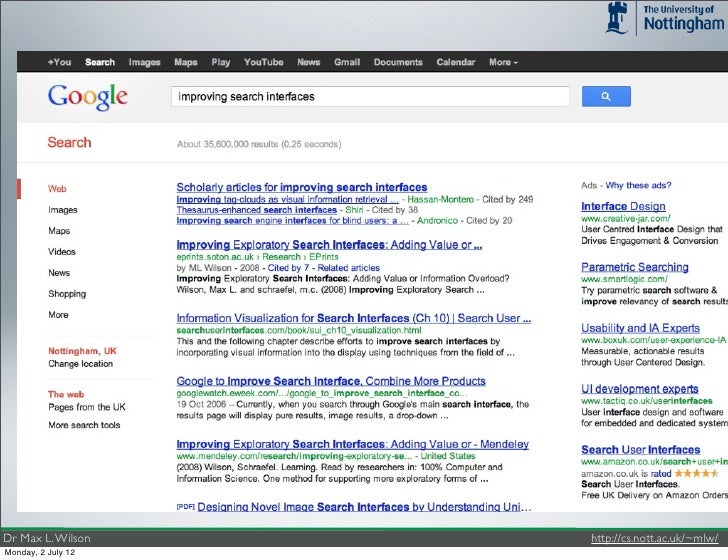Open Calendar in the top bar
The image size is (728, 560).
click(456, 62)
